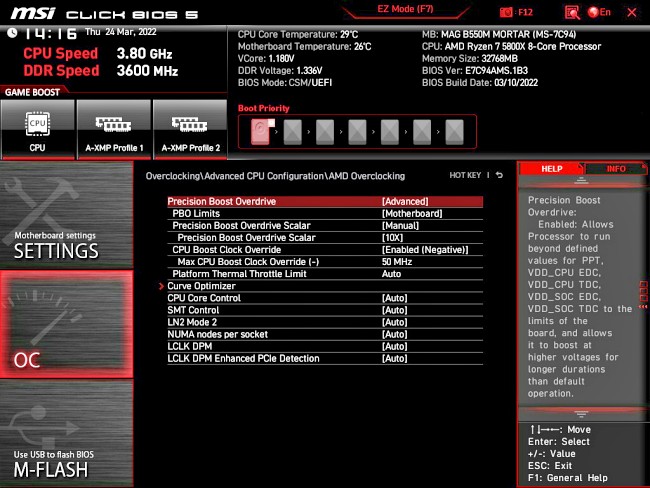Click the DDR Speed 3600 MHz value
This screenshot has height=488, width=650.
147,70
